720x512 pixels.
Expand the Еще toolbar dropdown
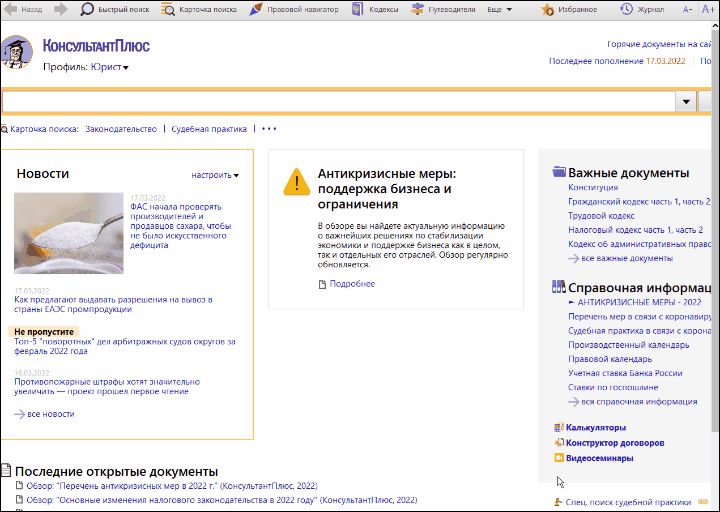pyautogui.click(x=500, y=9)
